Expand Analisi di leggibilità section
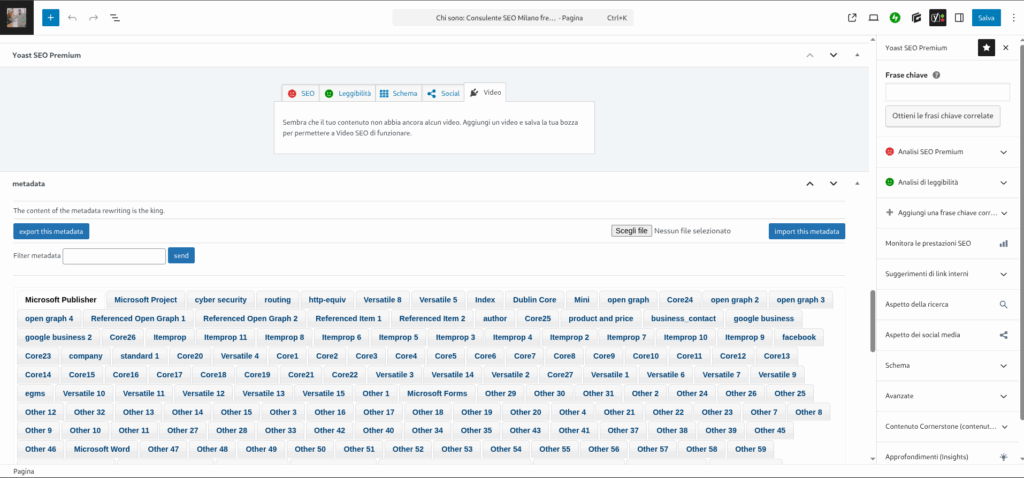This screenshot has height=478, width=1024. pyautogui.click(x=946, y=182)
